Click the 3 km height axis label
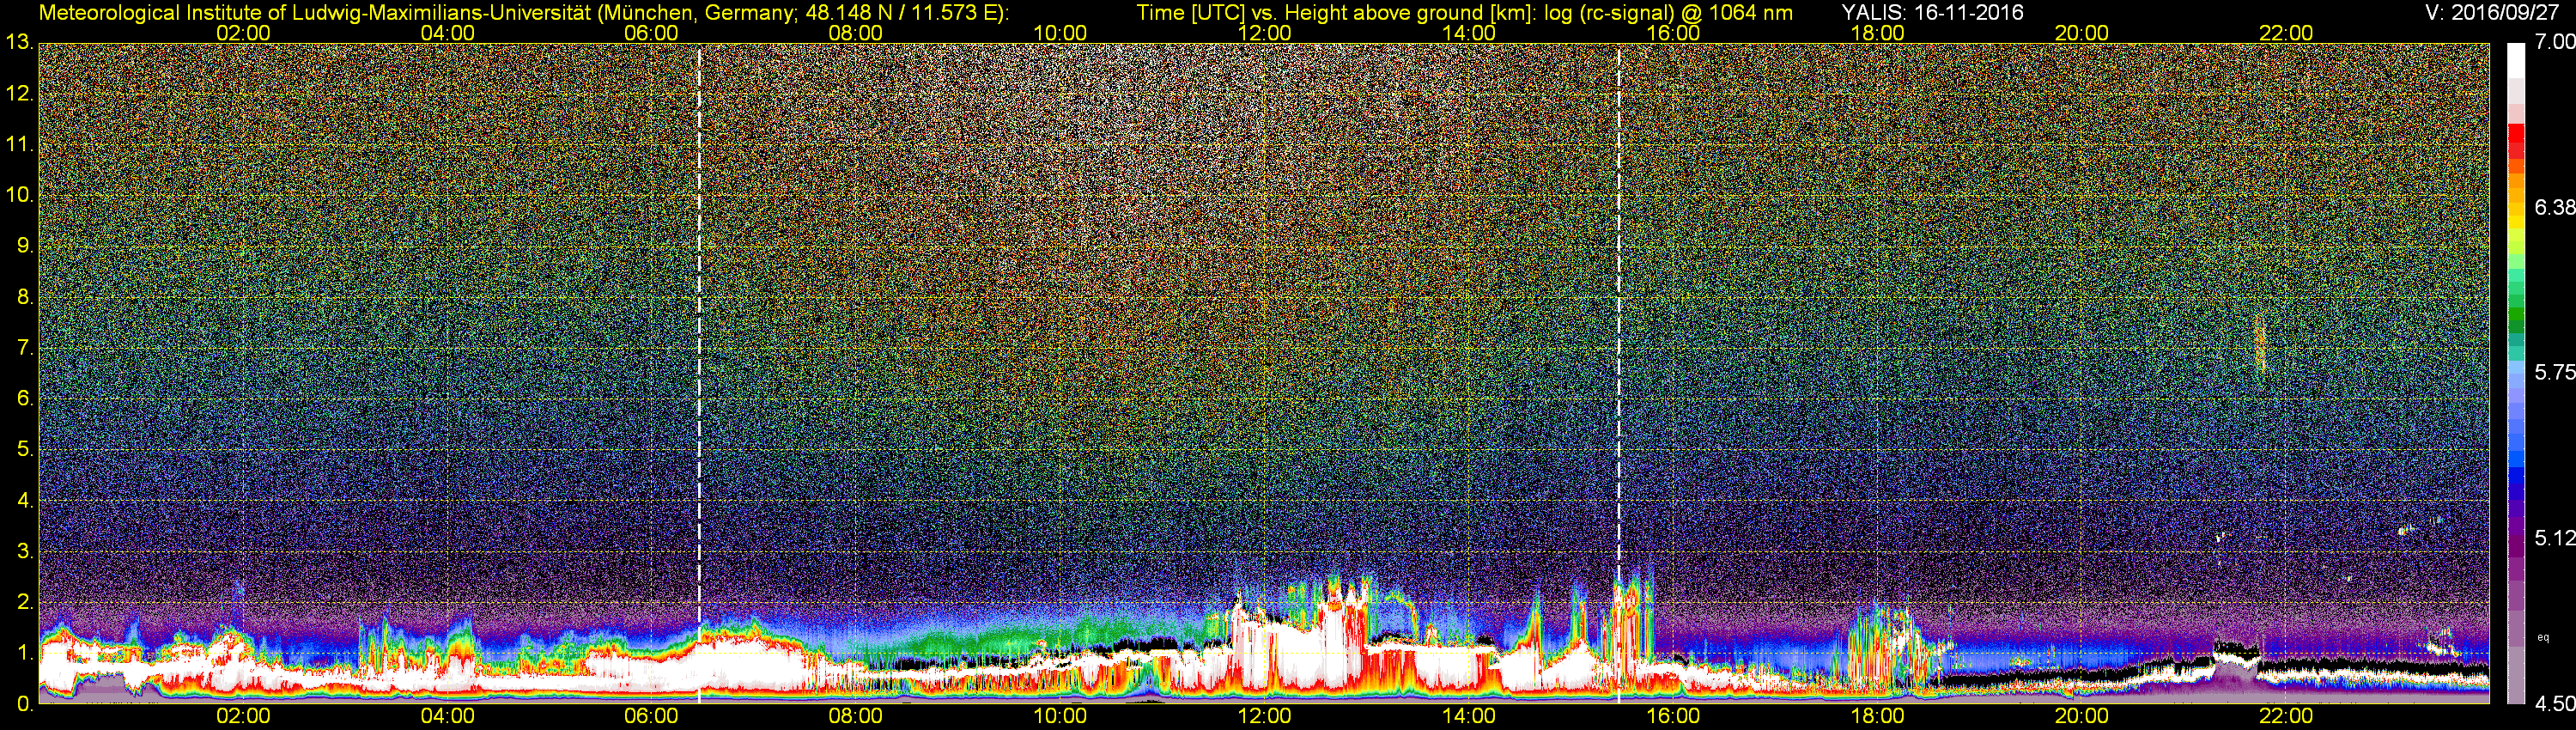 pyautogui.click(x=24, y=552)
